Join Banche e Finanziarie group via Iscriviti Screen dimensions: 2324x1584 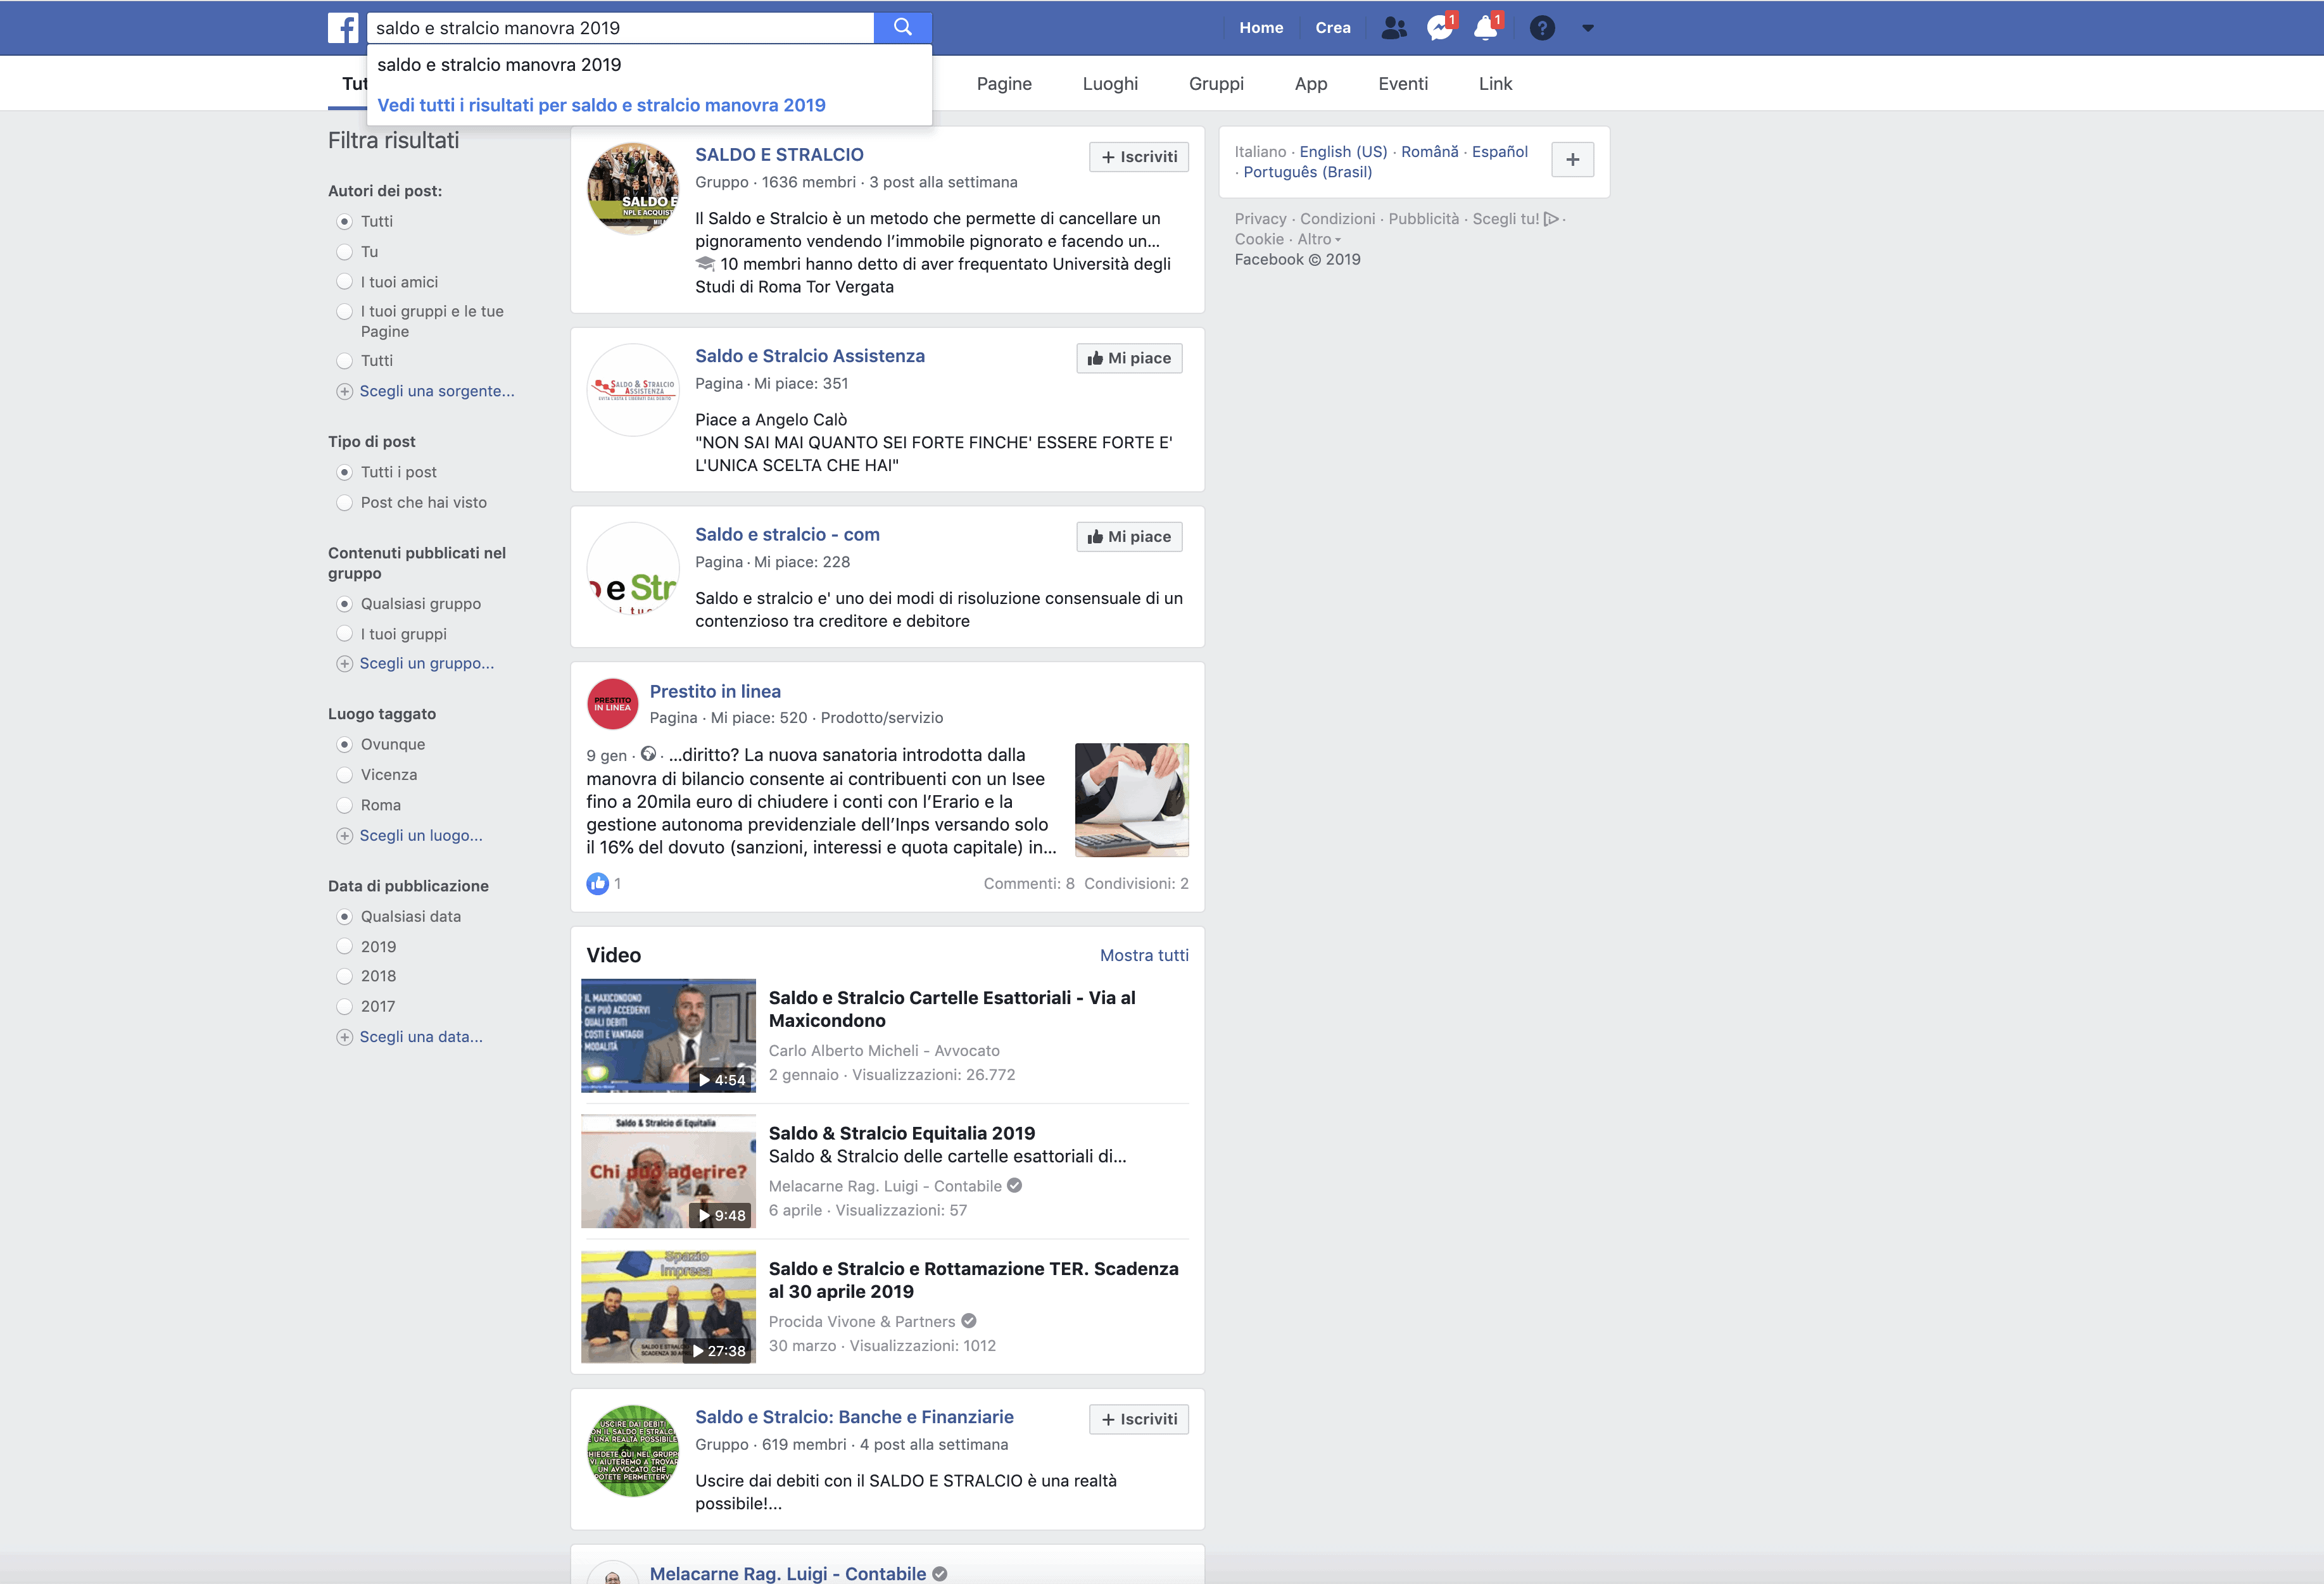[1139, 1419]
